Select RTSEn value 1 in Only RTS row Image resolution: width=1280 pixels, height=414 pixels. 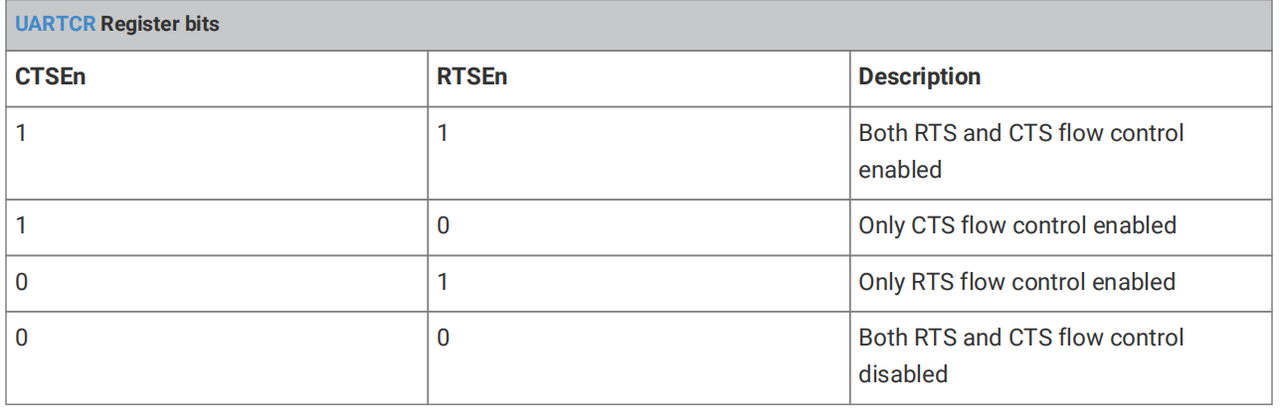pos(443,281)
